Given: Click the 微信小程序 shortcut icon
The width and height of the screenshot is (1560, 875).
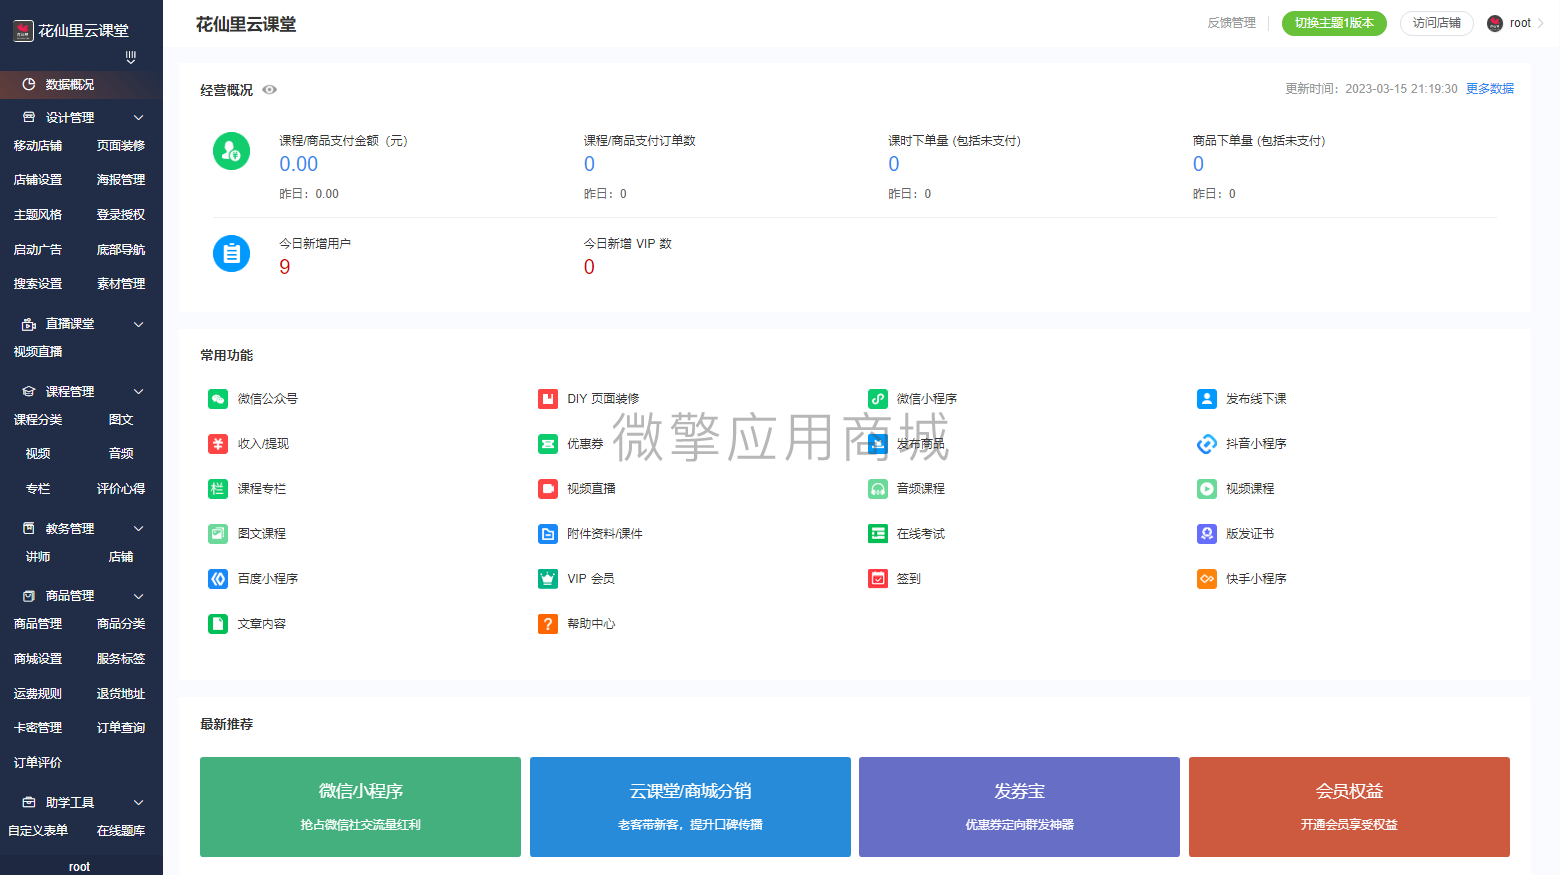Looking at the screenshot, I should 878,399.
